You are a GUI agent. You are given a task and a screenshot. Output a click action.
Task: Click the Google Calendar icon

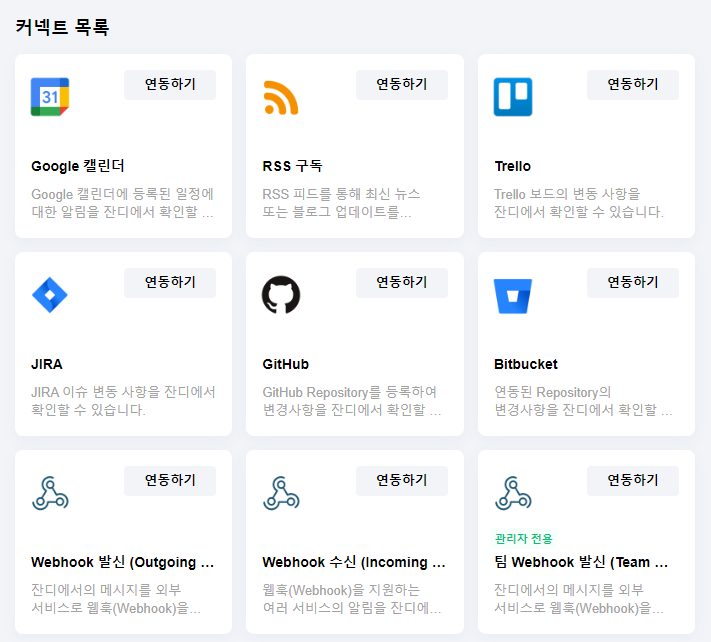click(x=50, y=97)
